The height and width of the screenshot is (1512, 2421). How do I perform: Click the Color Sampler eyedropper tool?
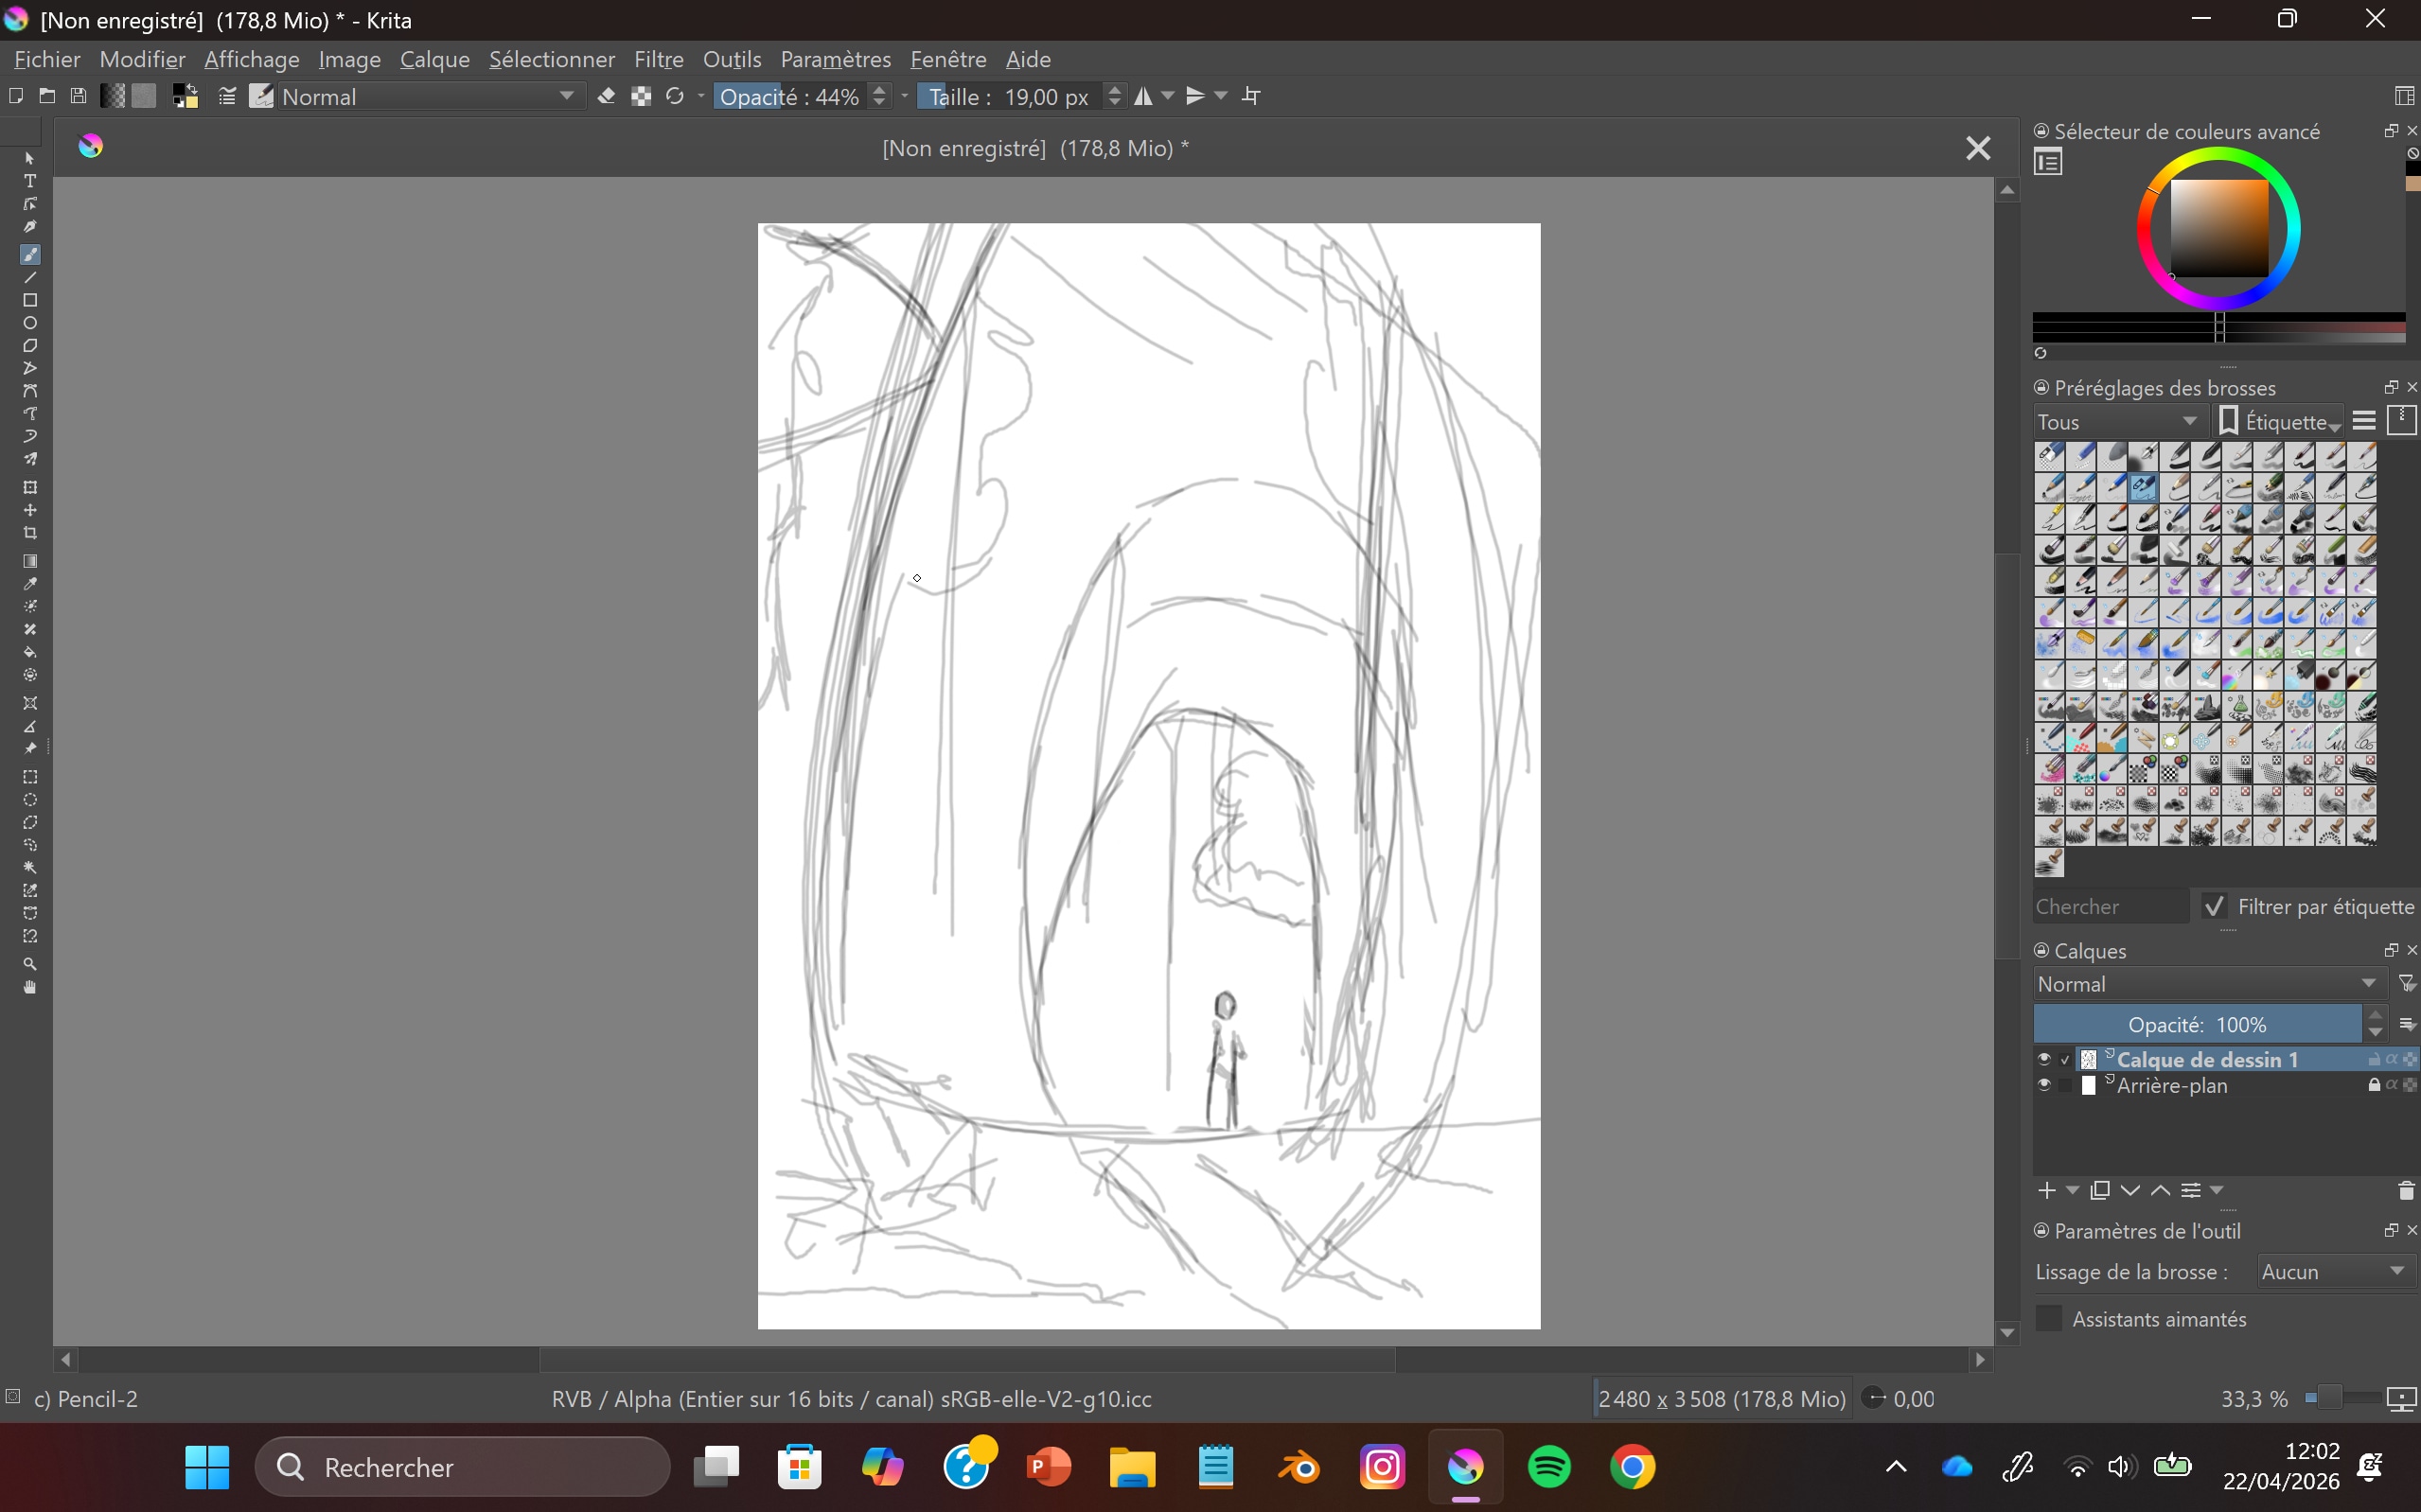tap(30, 584)
